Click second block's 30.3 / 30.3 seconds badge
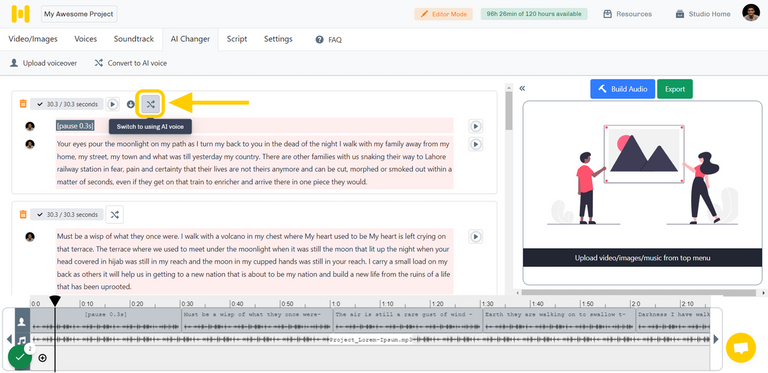The image size is (768, 373). click(67, 214)
